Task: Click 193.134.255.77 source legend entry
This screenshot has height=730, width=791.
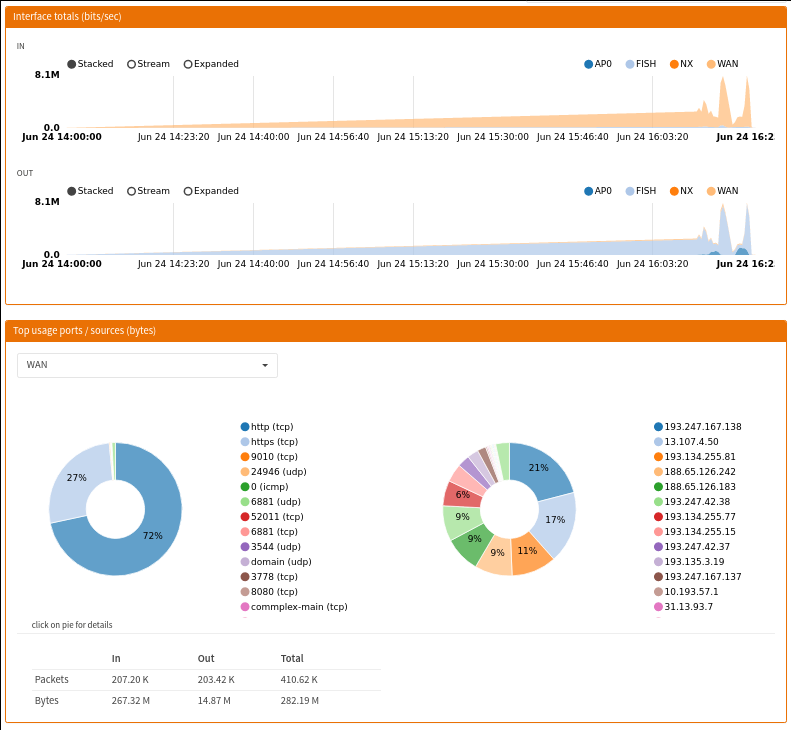Action: (x=695, y=517)
